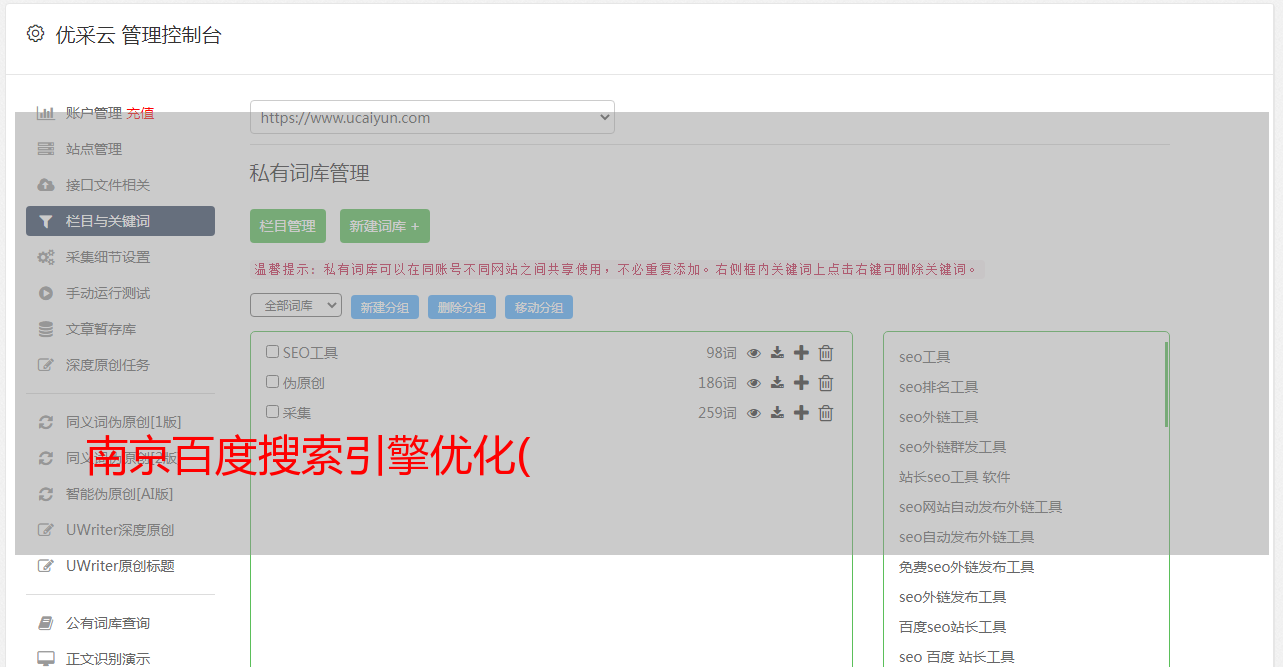Click the 新建词库 + button

(385, 226)
